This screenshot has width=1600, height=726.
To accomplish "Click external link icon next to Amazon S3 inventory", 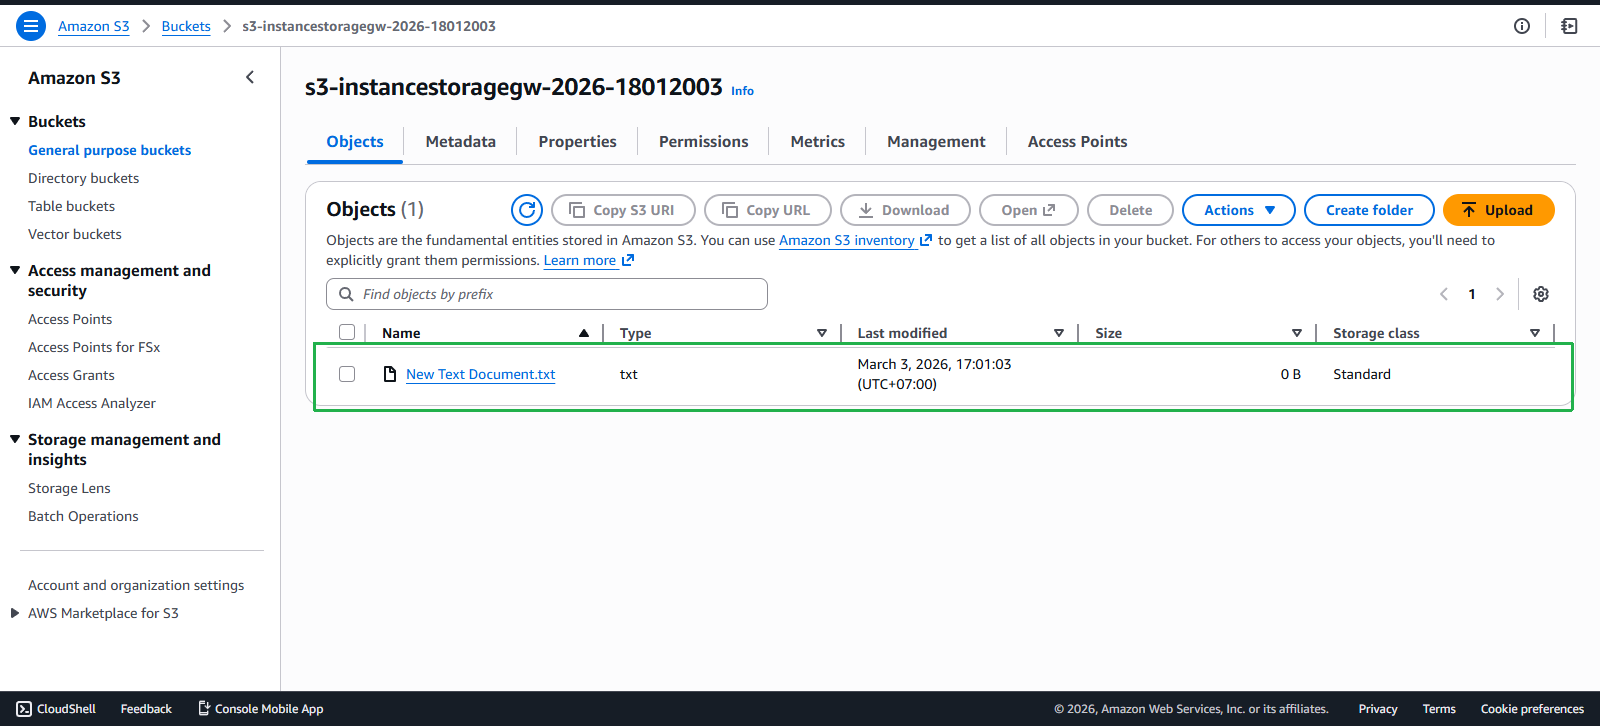I will [926, 240].
